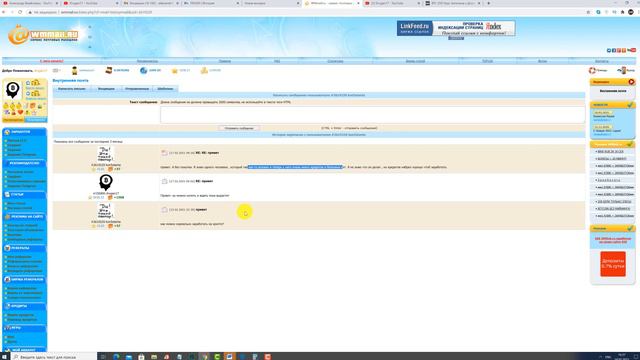Open a new browser tab with plus
Viewport: 640px width, 360px height.
click(x=489, y=3)
